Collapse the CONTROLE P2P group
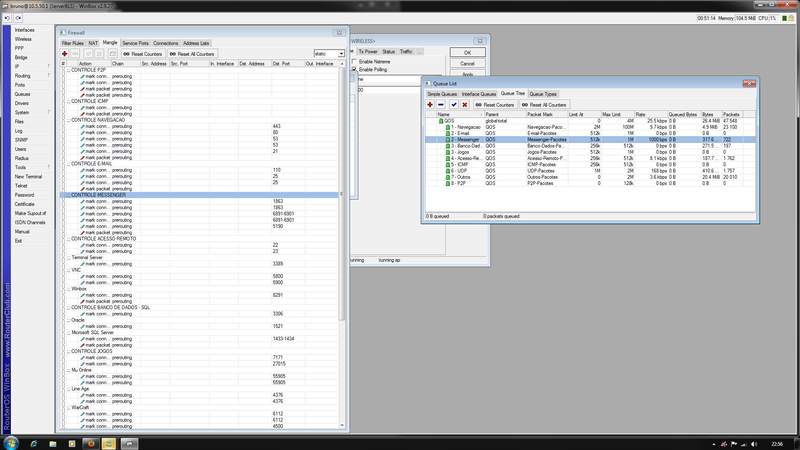Image resolution: width=800 pixels, height=450 pixels. click(68, 70)
